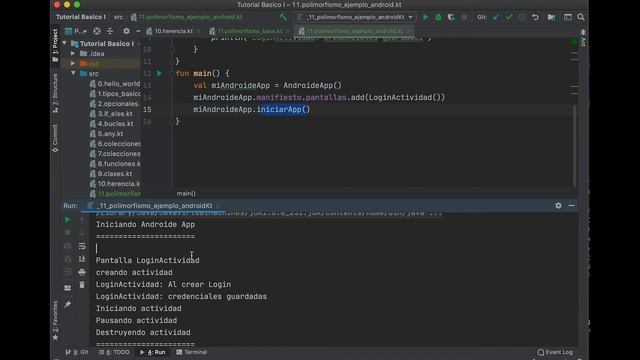The height and width of the screenshot is (360, 640).
Task: Open the 9: Git tool window
Action: [77, 352]
